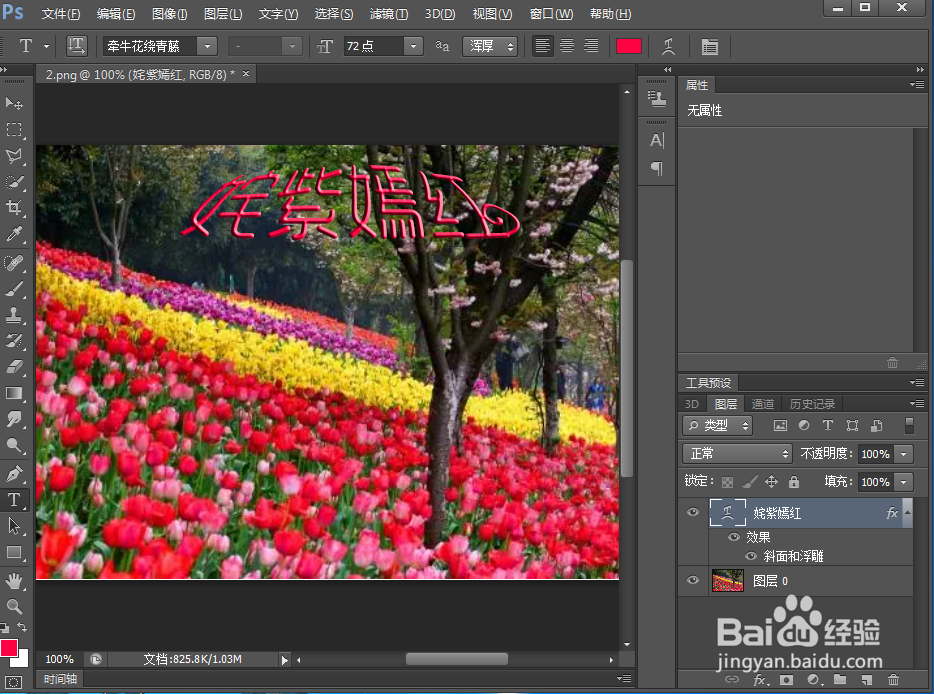Select the Healing Brush tool
Image resolution: width=934 pixels, height=694 pixels.
pyautogui.click(x=14, y=263)
